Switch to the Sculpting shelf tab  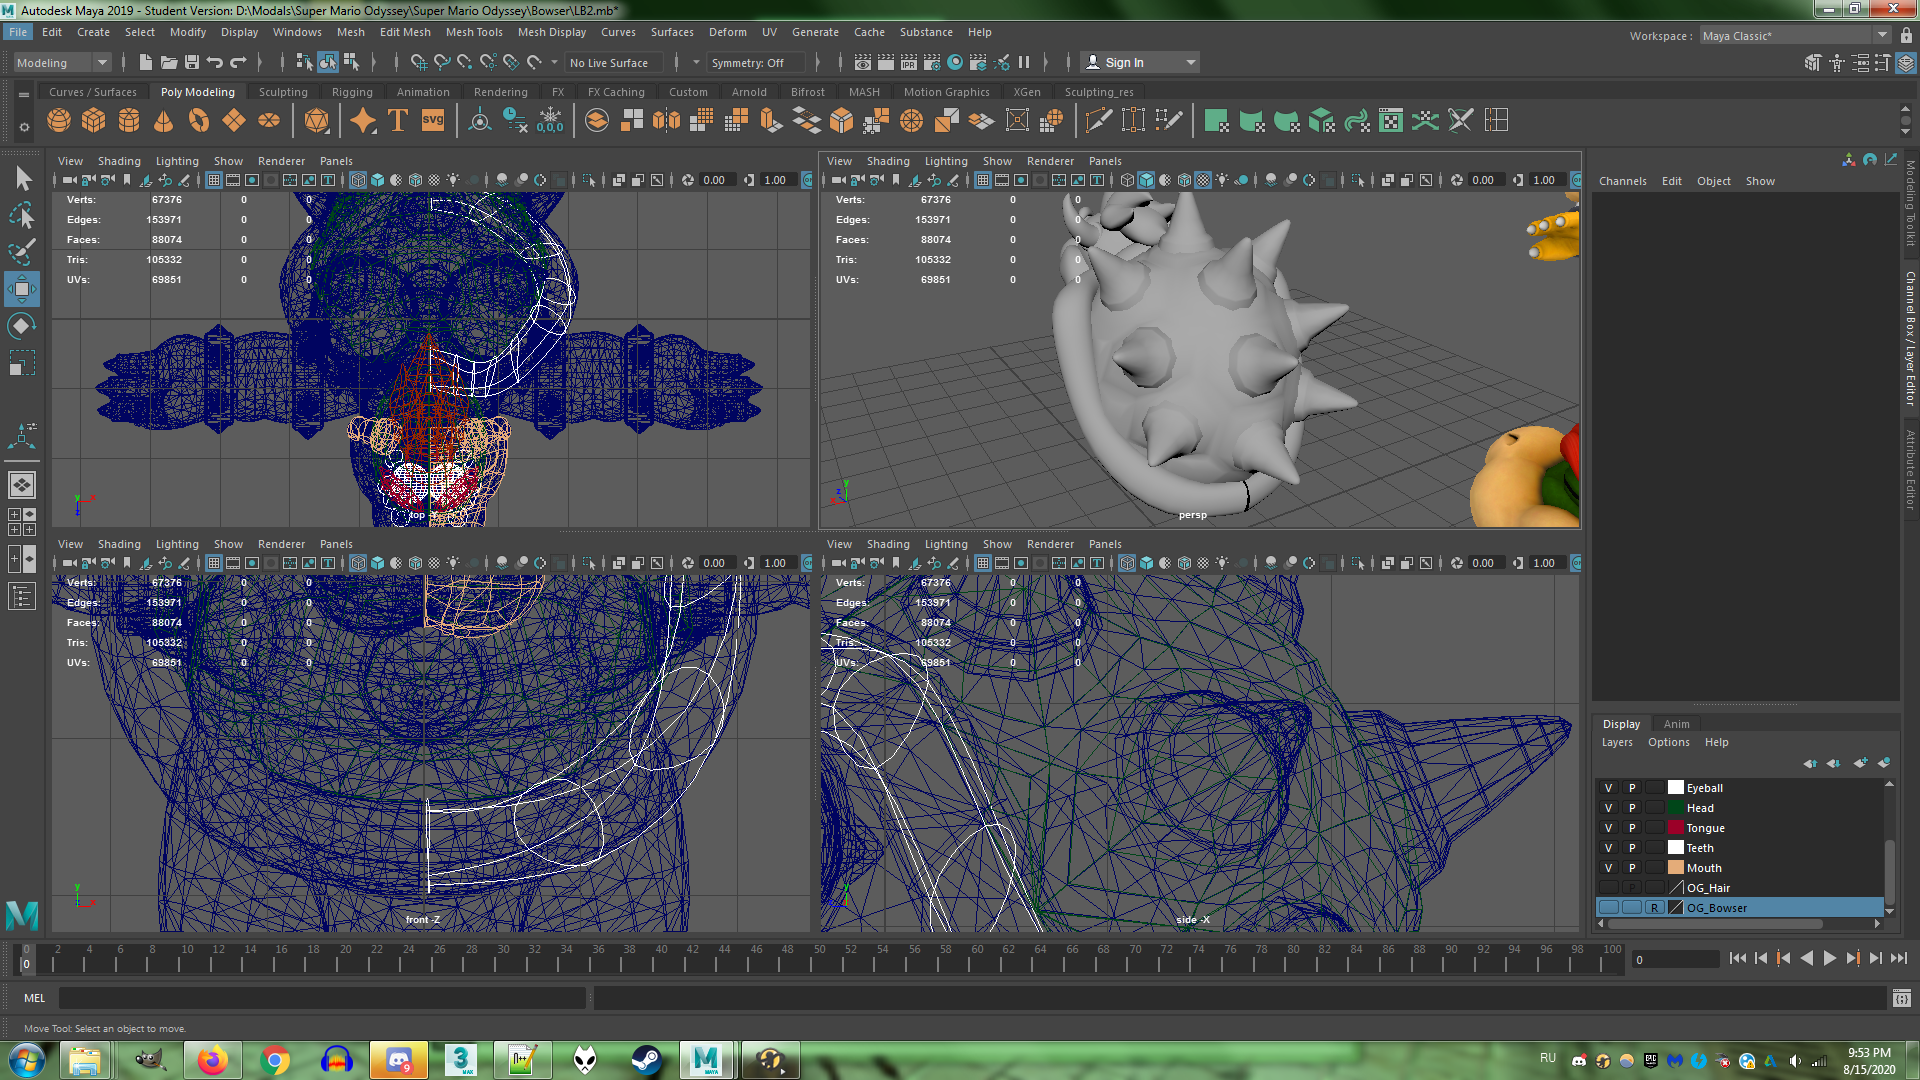283,92
